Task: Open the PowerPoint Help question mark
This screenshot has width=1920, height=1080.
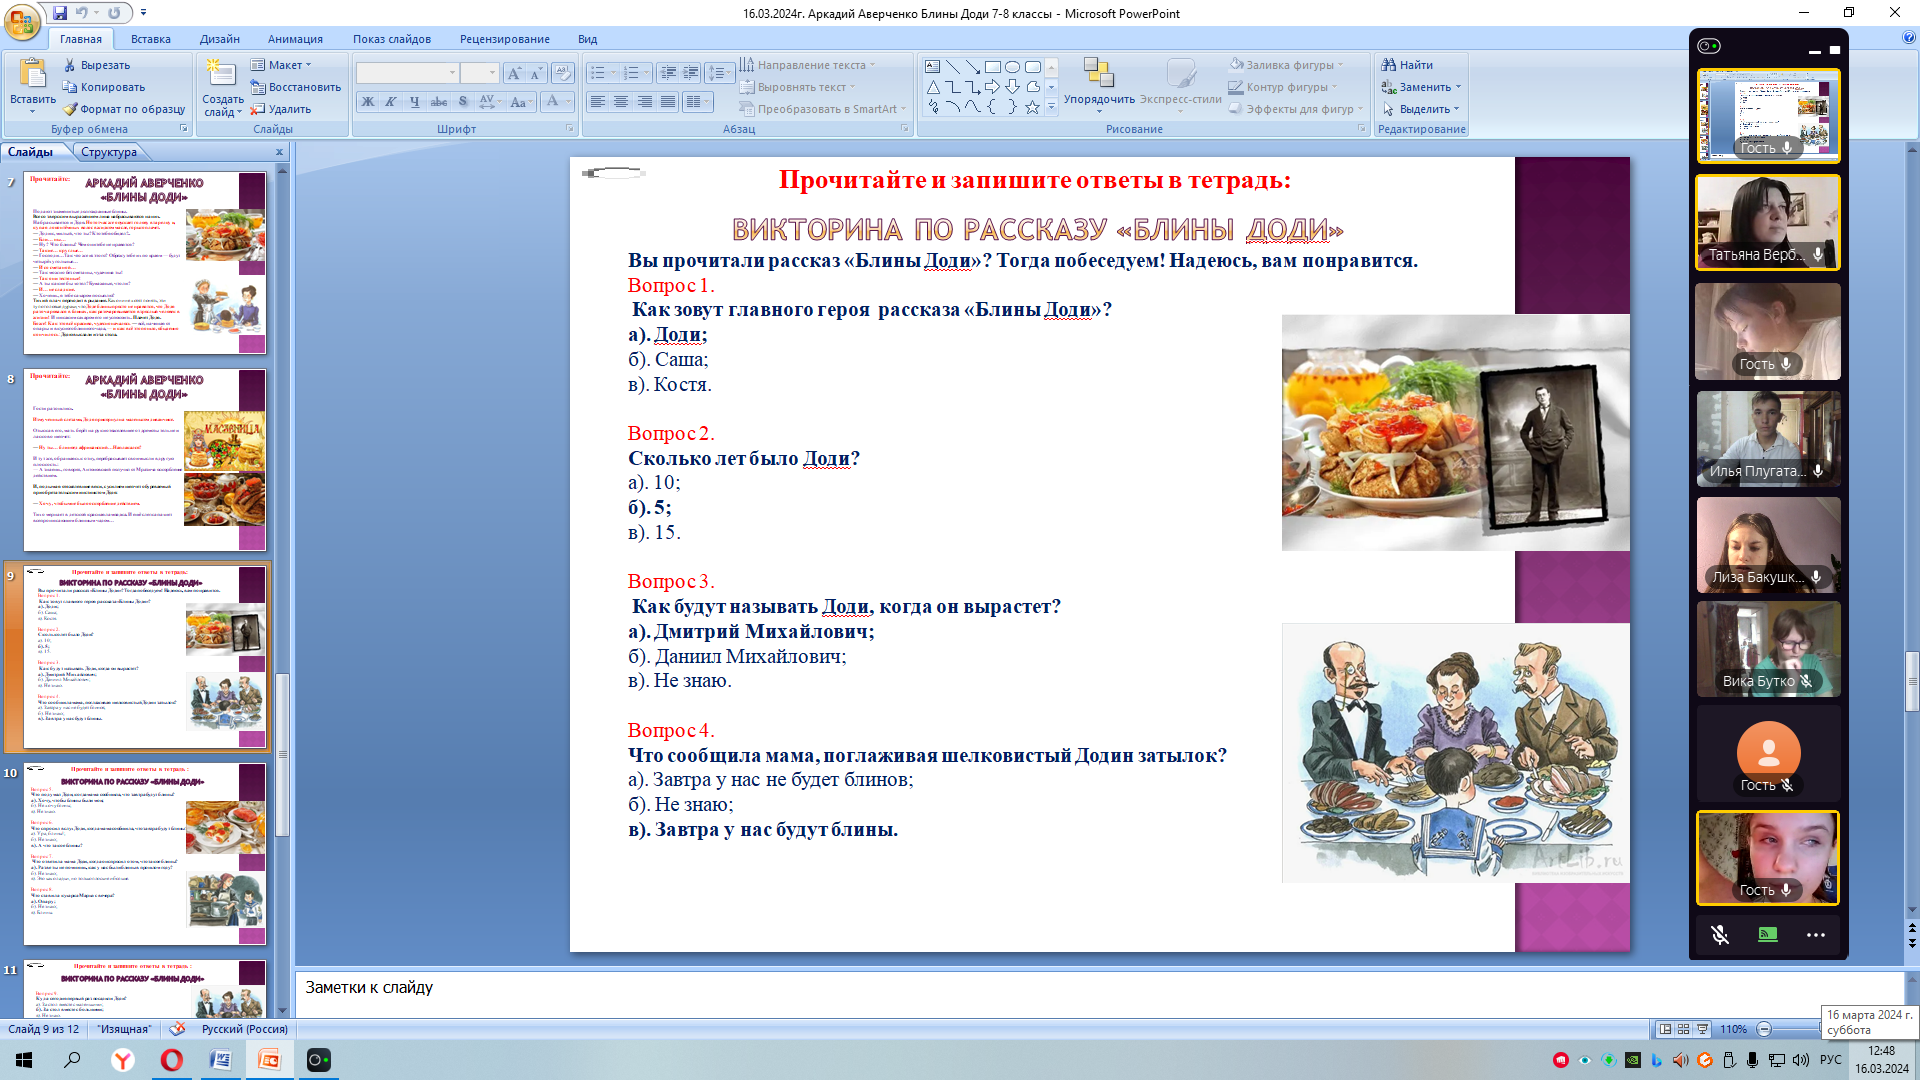Action: (x=1909, y=38)
